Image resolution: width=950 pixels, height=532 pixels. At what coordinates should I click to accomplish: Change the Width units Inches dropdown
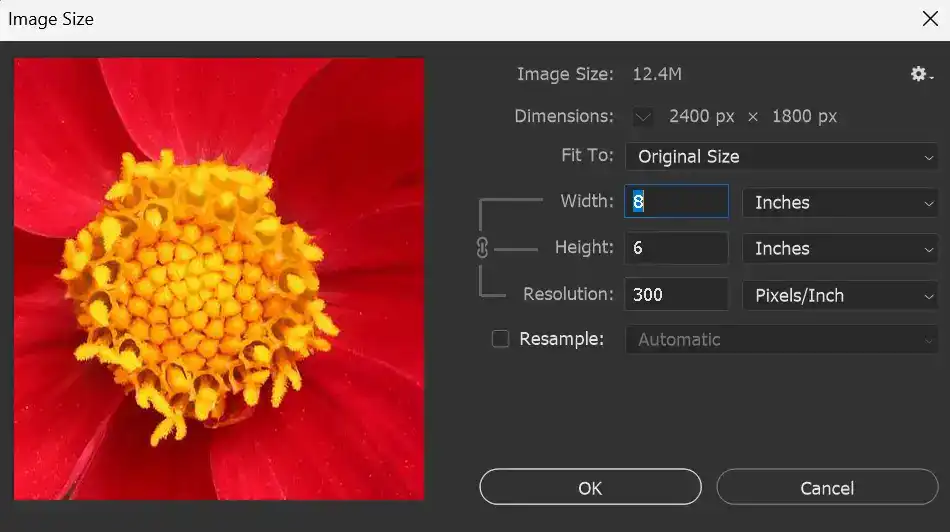coord(840,202)
